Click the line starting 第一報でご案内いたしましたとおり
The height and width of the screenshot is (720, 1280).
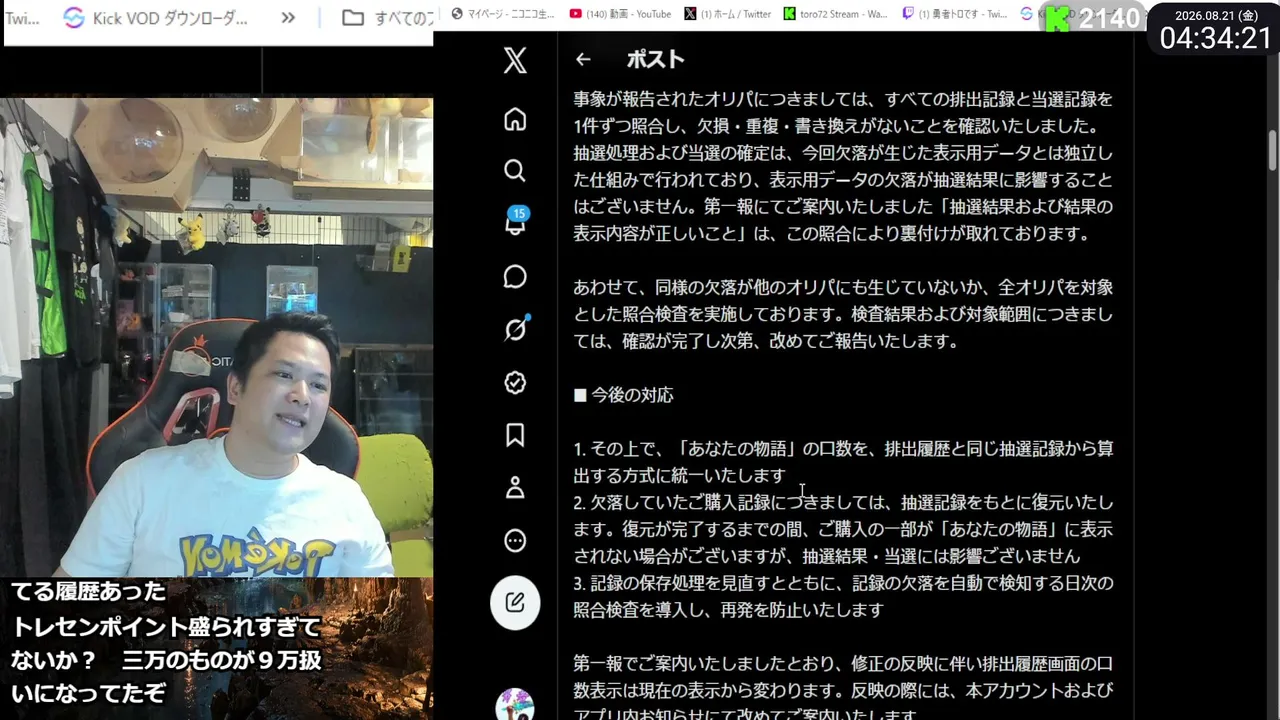843,664
